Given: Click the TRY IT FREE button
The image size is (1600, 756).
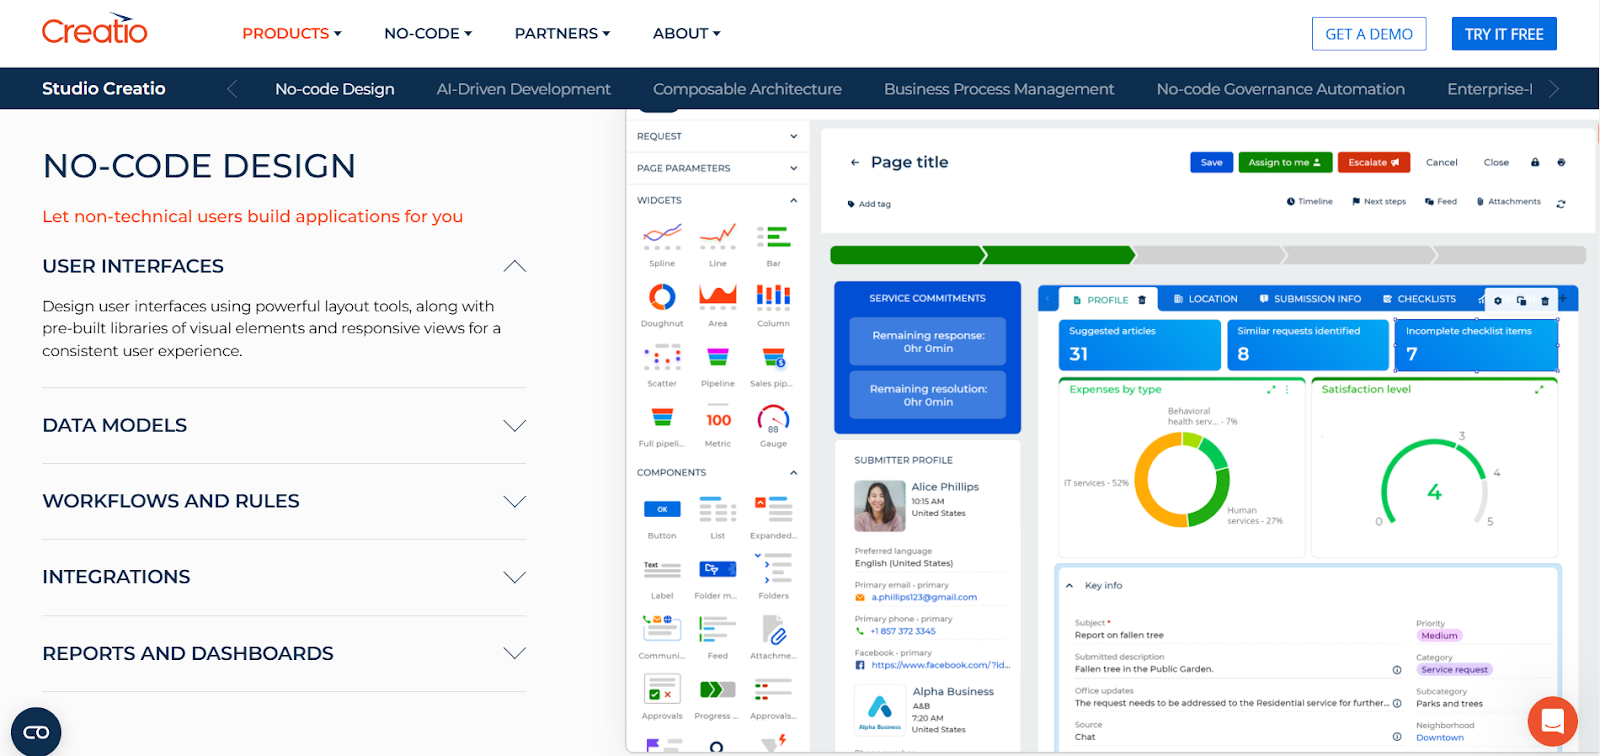Looking at the screenshot, I should point(1504,34).
